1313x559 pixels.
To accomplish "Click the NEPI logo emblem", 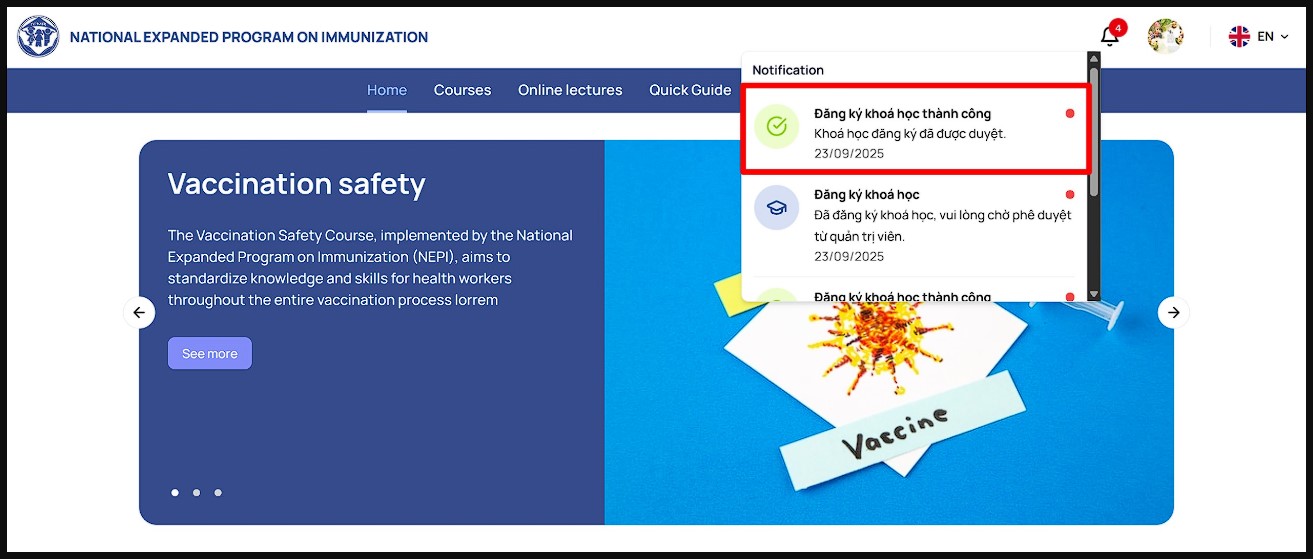I will (x=38, y=37).
